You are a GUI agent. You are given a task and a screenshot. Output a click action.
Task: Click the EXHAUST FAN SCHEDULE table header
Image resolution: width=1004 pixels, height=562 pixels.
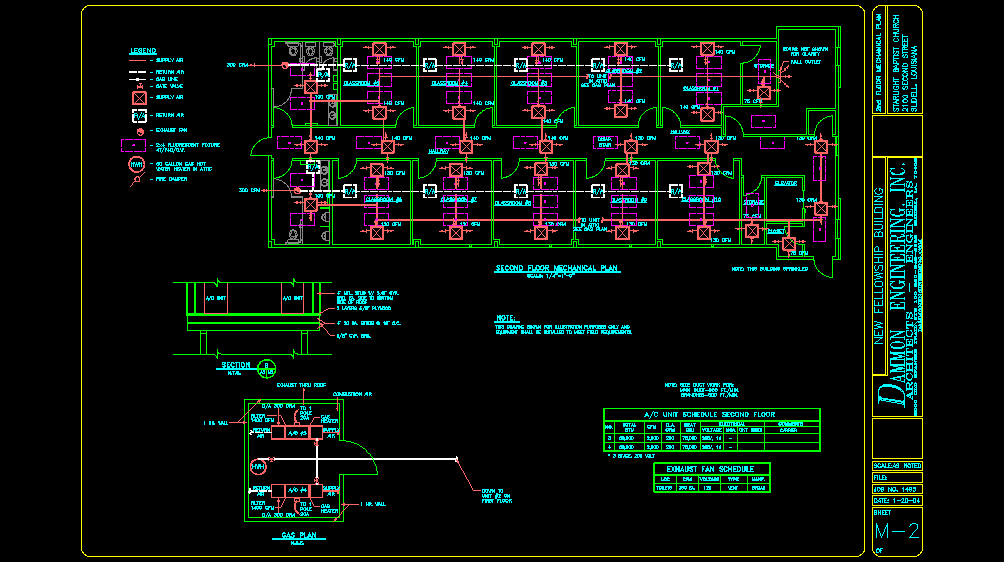712,468
